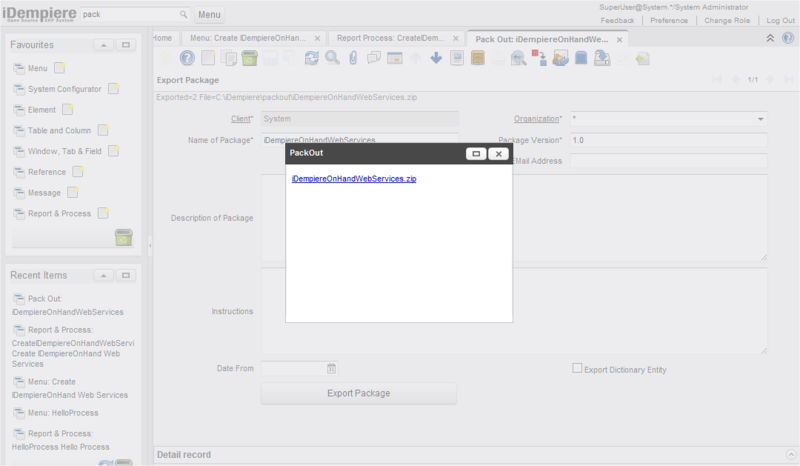Open the Organization dropdown arrow
Image resolution: width=800 pixels, height=466 pixels.
760,119
